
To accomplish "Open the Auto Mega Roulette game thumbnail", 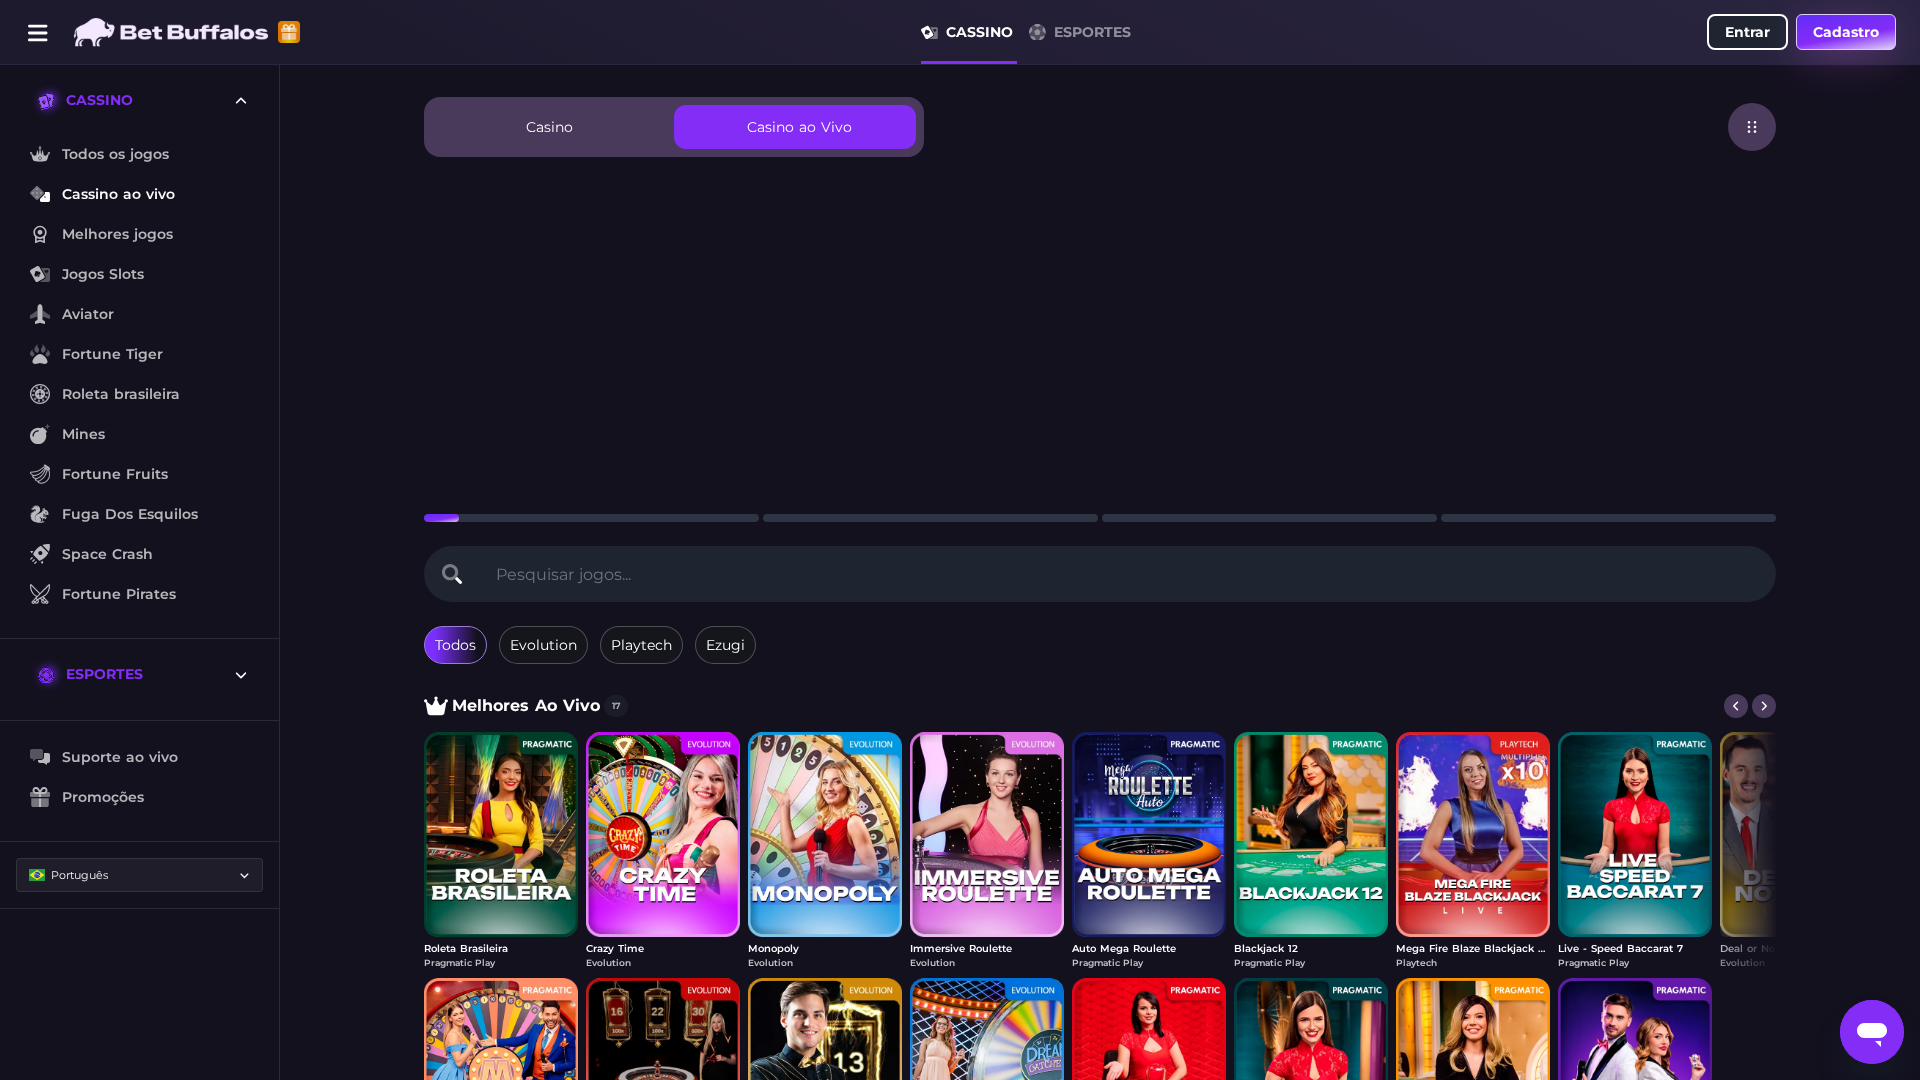I will pos(1149,835).
